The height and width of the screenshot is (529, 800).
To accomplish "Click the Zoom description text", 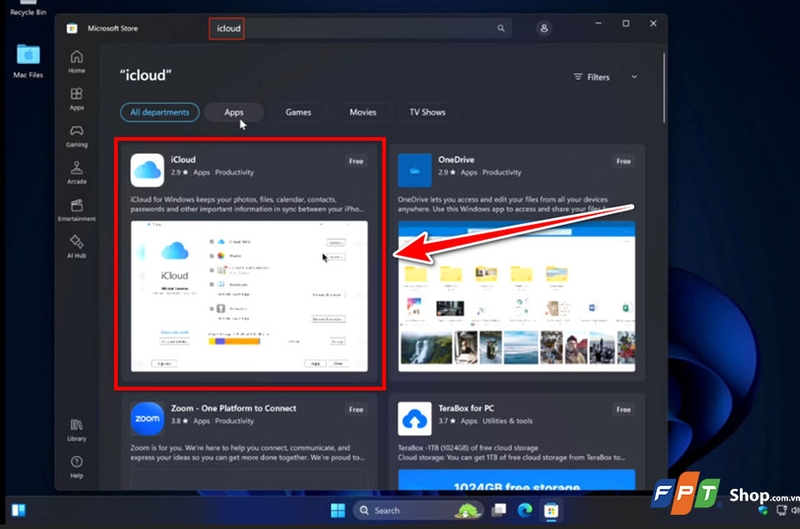I will (247, 452).
